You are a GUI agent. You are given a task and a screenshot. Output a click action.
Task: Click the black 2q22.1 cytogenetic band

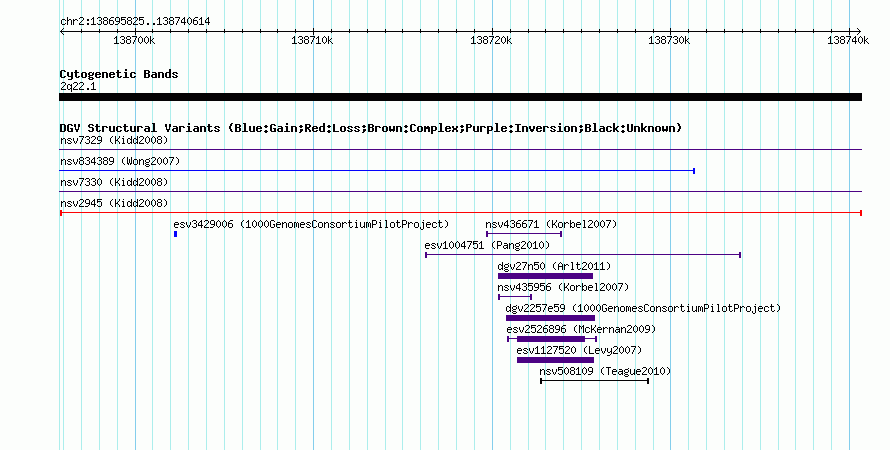(460, 97)
